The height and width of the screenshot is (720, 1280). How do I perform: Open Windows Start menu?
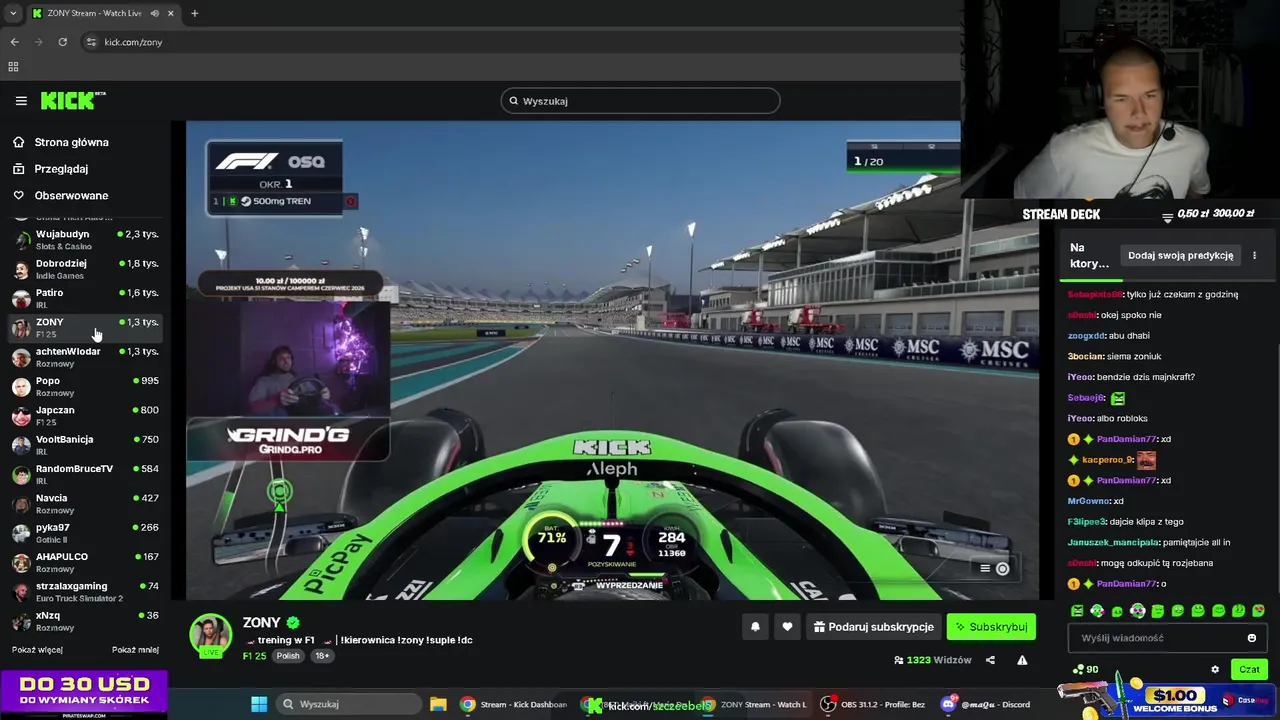[259, 704]
